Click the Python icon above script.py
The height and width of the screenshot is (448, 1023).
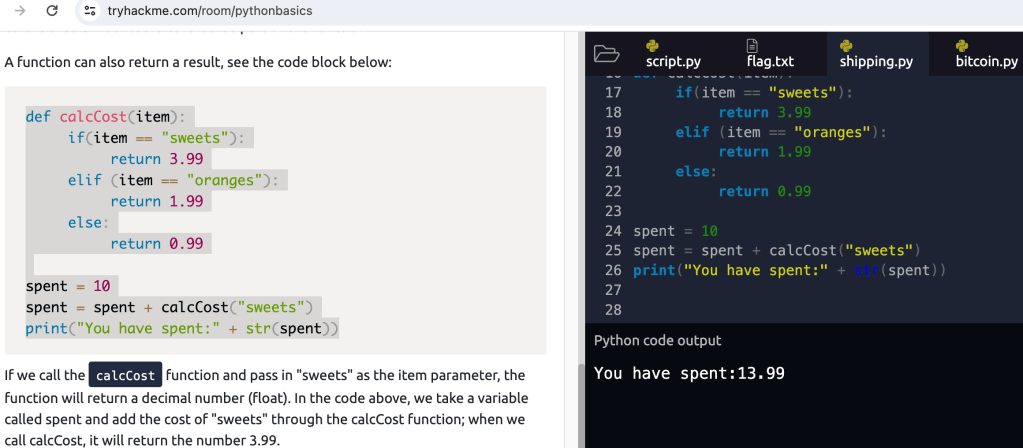[x=652, y=45]
